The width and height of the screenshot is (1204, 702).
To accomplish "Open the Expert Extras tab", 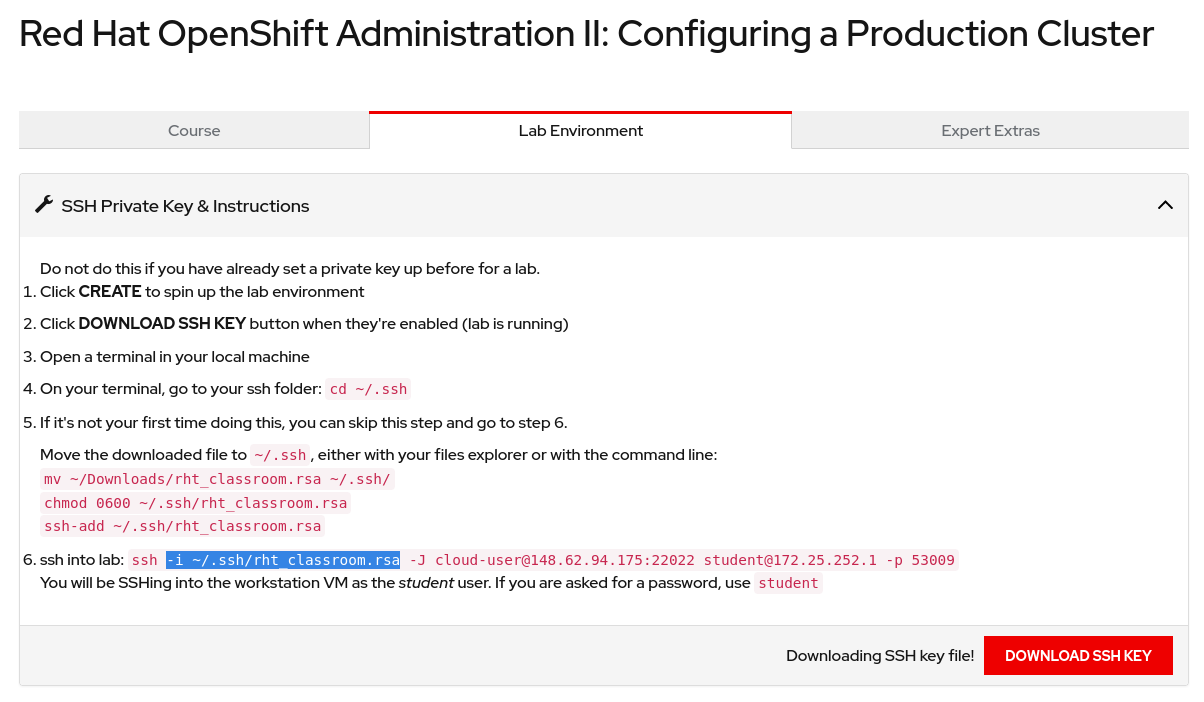I will pyautogui.click(x=990, y=131).
